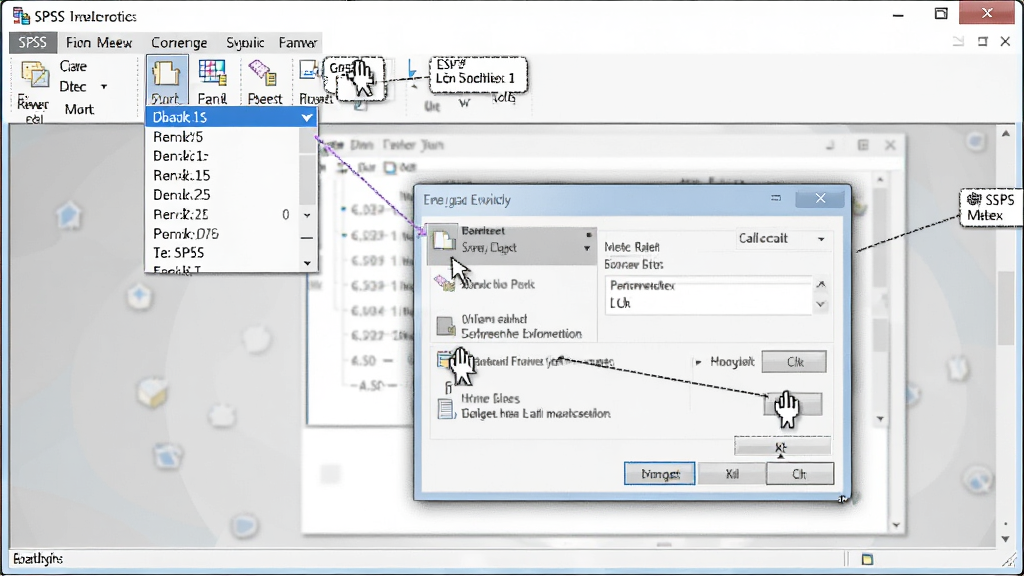Collapse the open list using the Dbauk 15 chevron
Image resolution: width=1024 pixels, height=576 pixels.
tap(306, 118)
